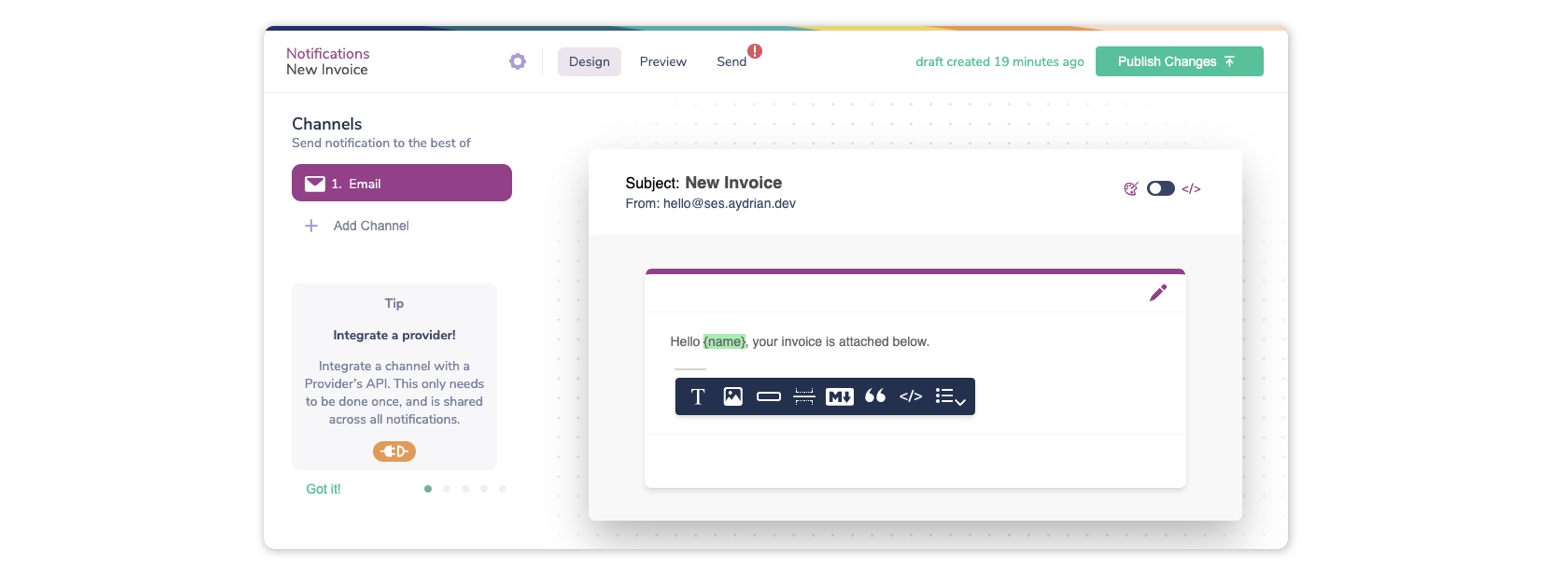Click the orange plug provider icon
The width and height of the screenshot is (1552, 574).
[394, 451]
